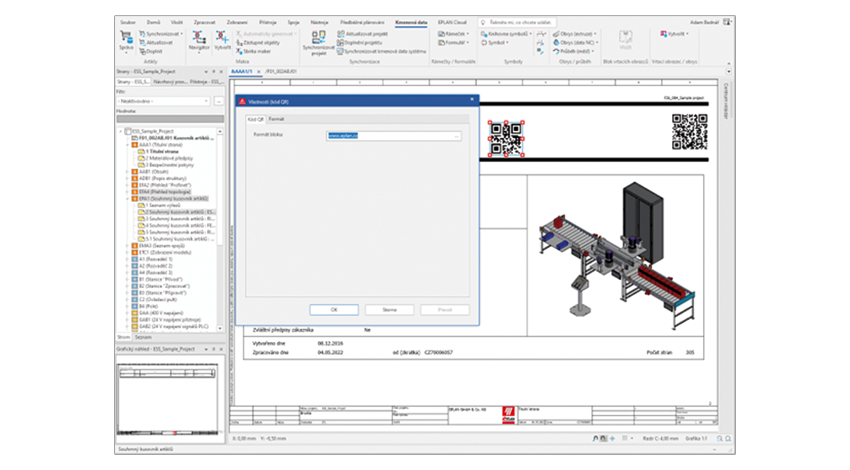Click the selected QR code on the page

coord(505,138)
